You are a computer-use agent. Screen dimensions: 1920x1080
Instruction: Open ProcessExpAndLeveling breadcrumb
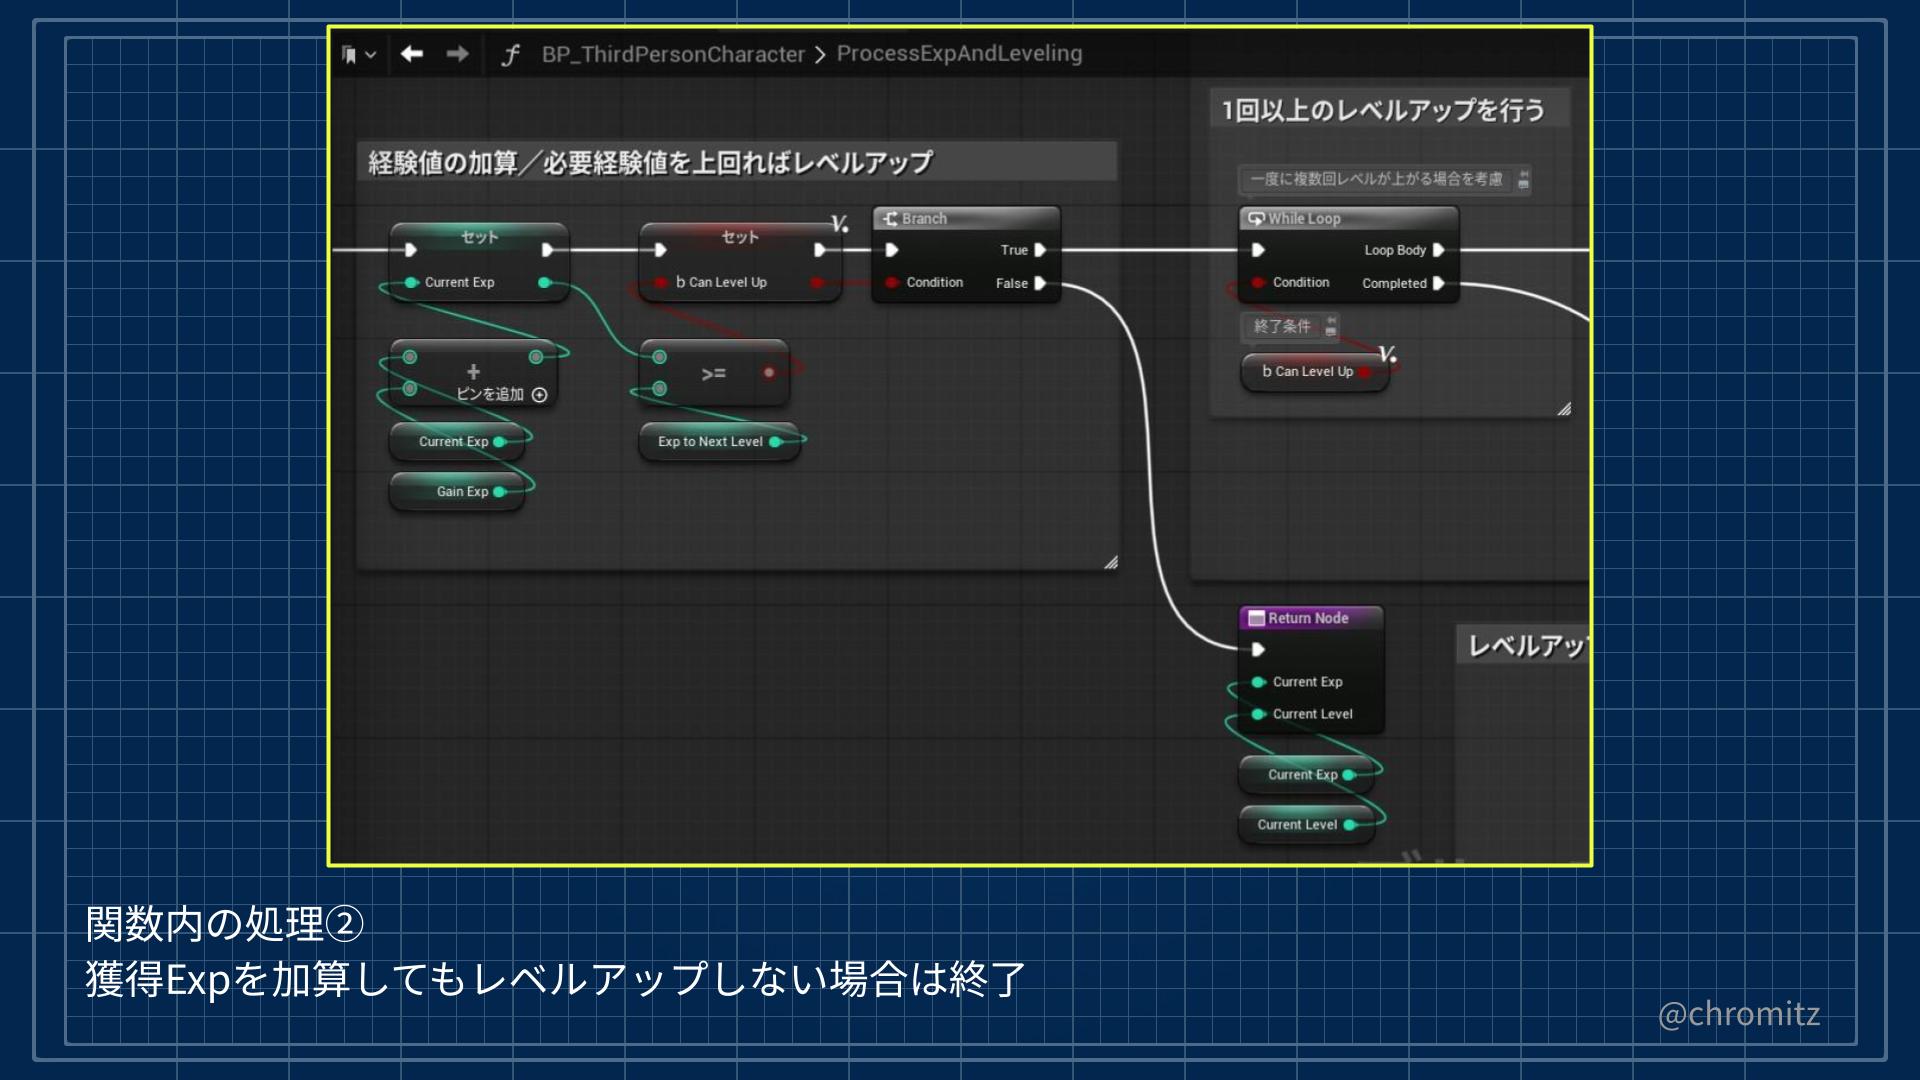pos(959,54)
